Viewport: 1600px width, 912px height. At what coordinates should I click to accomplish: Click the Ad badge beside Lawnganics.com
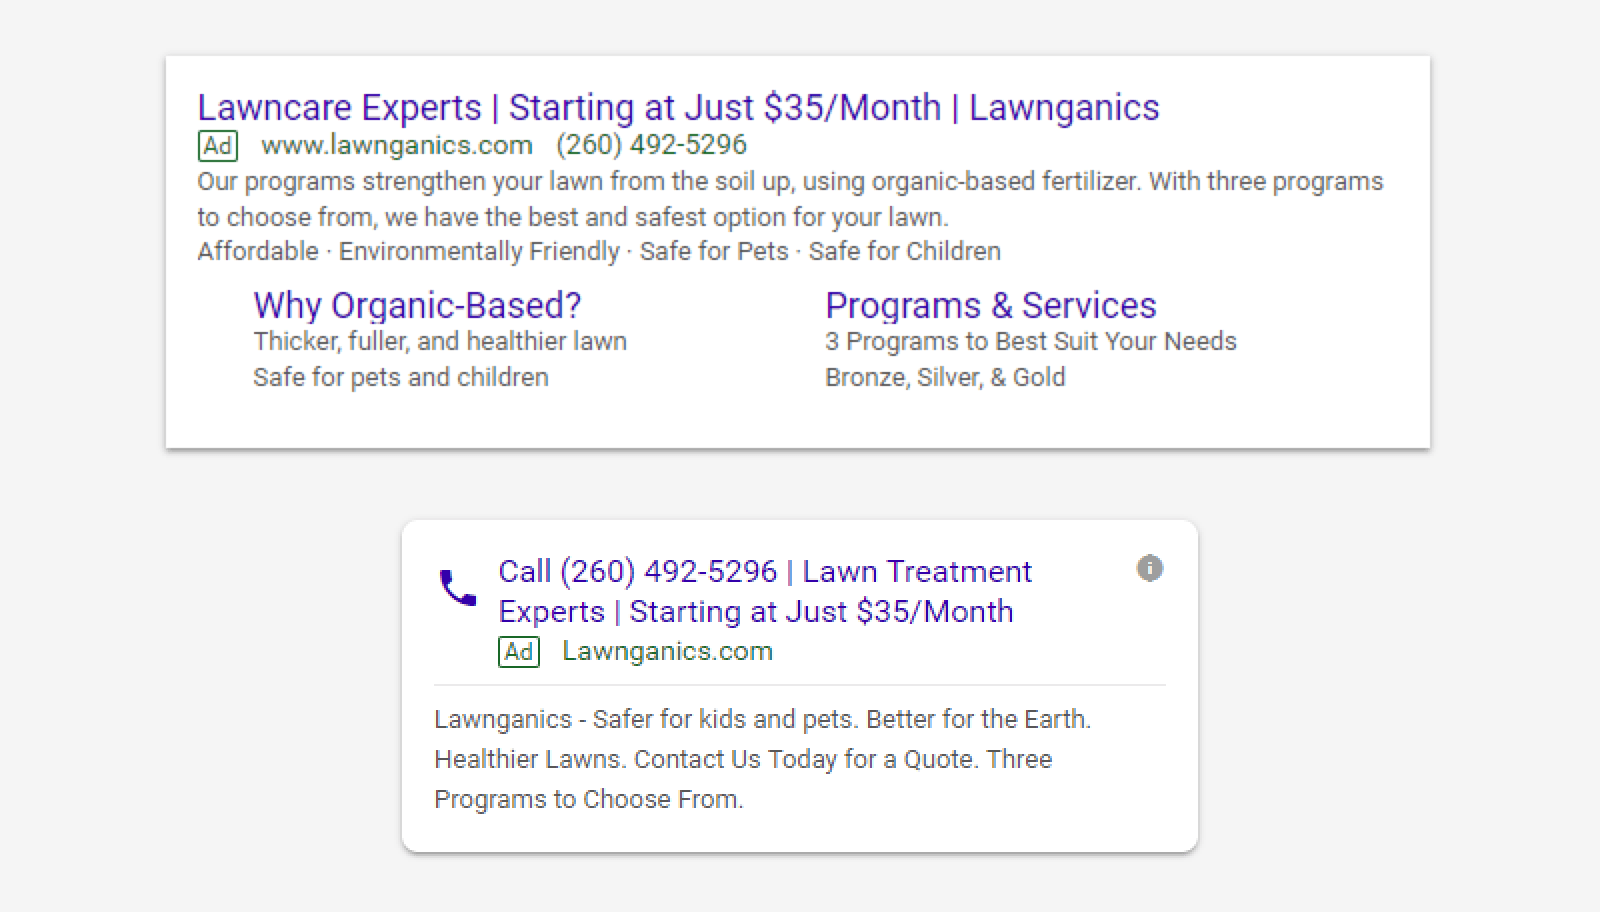pos(519,651)
